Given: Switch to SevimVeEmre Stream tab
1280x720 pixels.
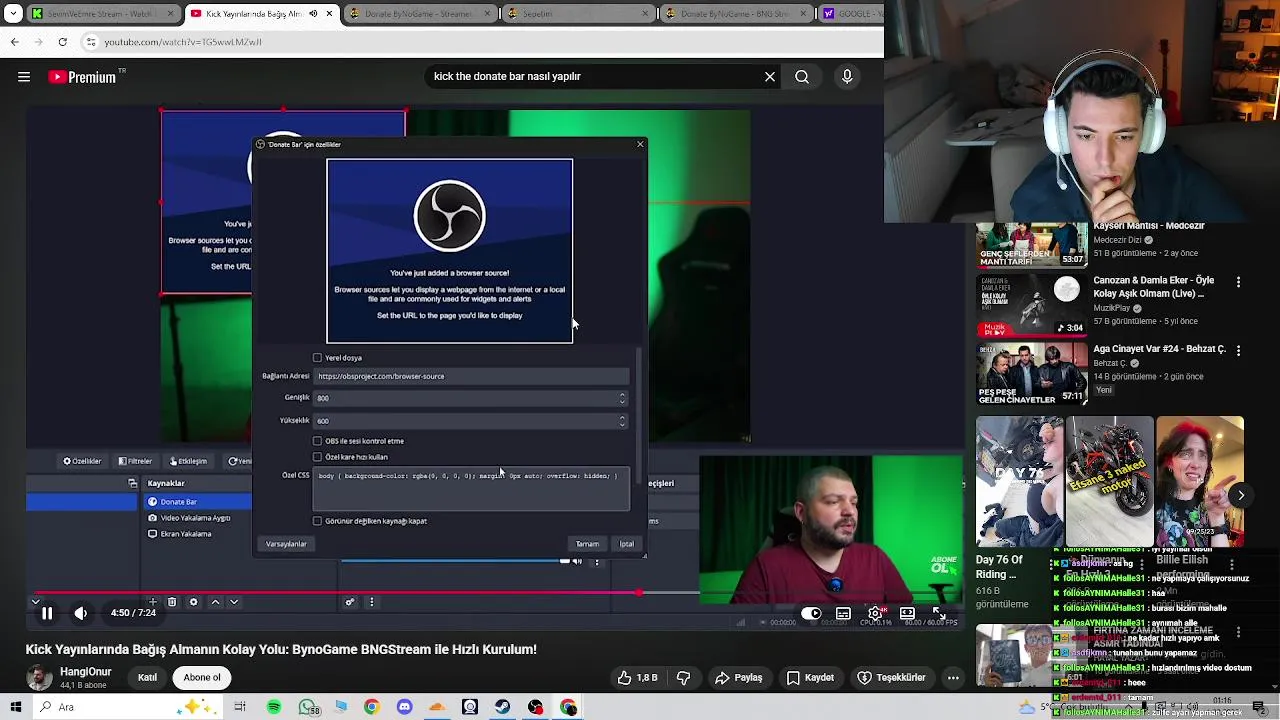Looking at the screenshot, I should click(103, 14).
